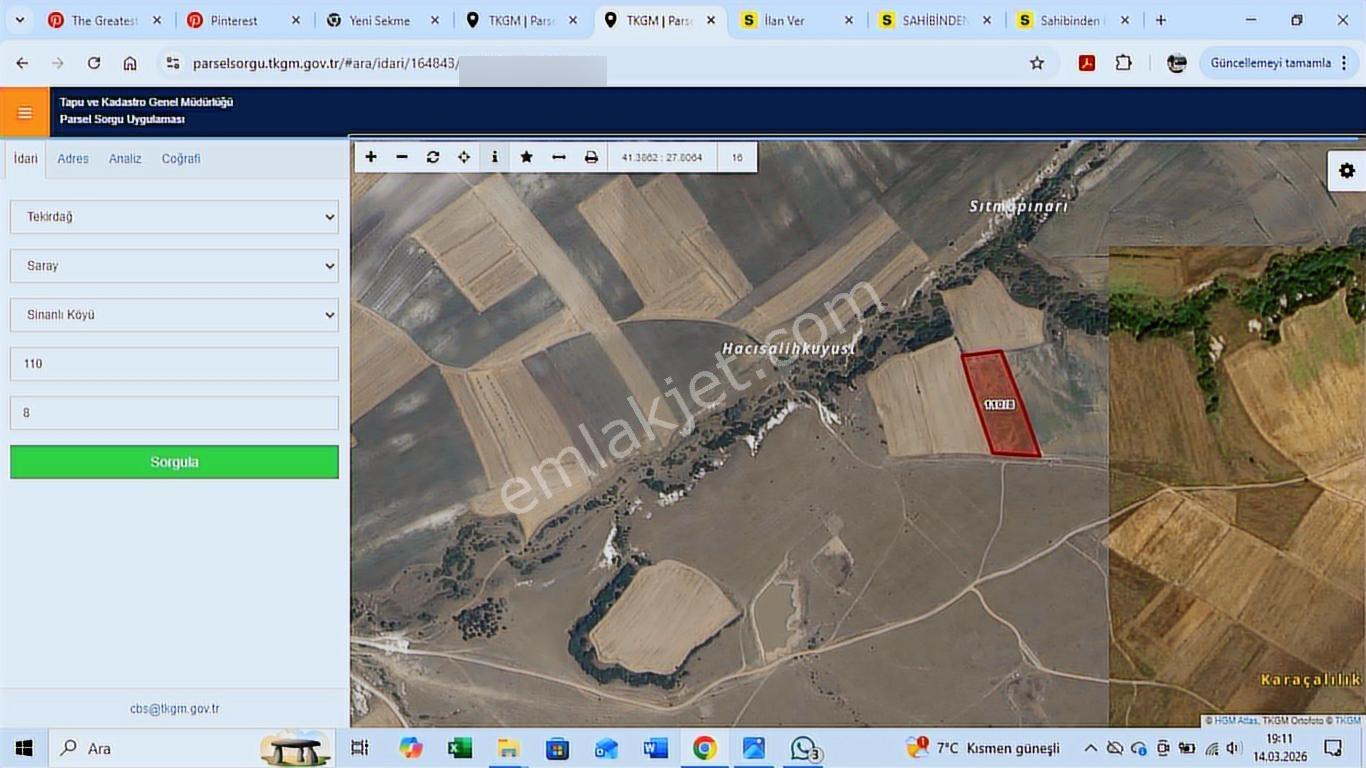
Task: Click the Güncellemeyi tamamla button
Action: coord(1279,63)
